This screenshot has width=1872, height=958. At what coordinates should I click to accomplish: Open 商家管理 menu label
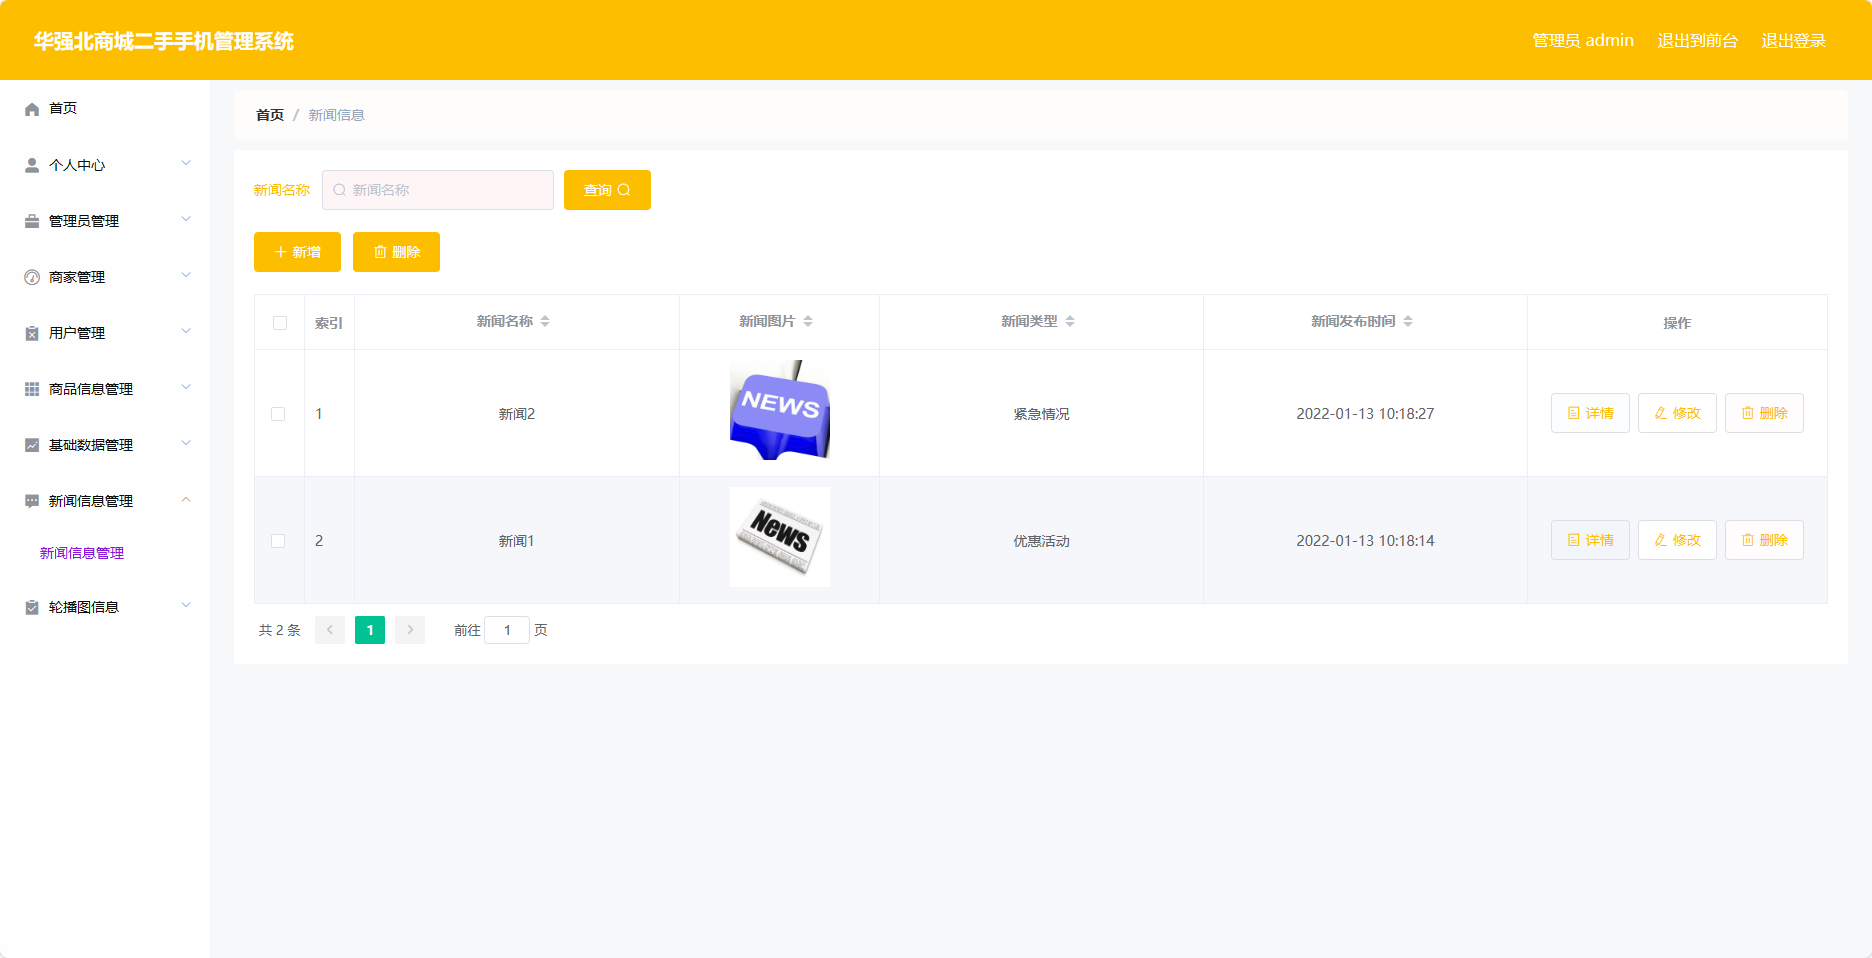[x=77, y=277]
